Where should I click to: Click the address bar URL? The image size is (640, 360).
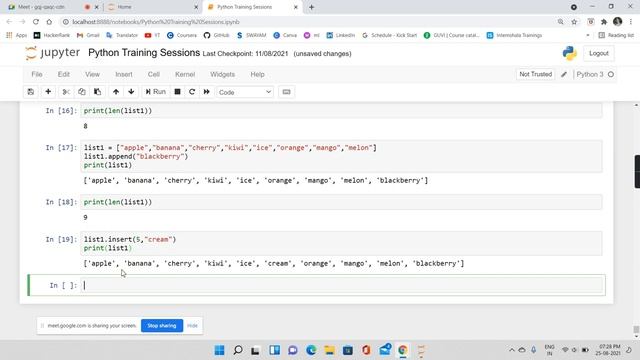point(156,22)
